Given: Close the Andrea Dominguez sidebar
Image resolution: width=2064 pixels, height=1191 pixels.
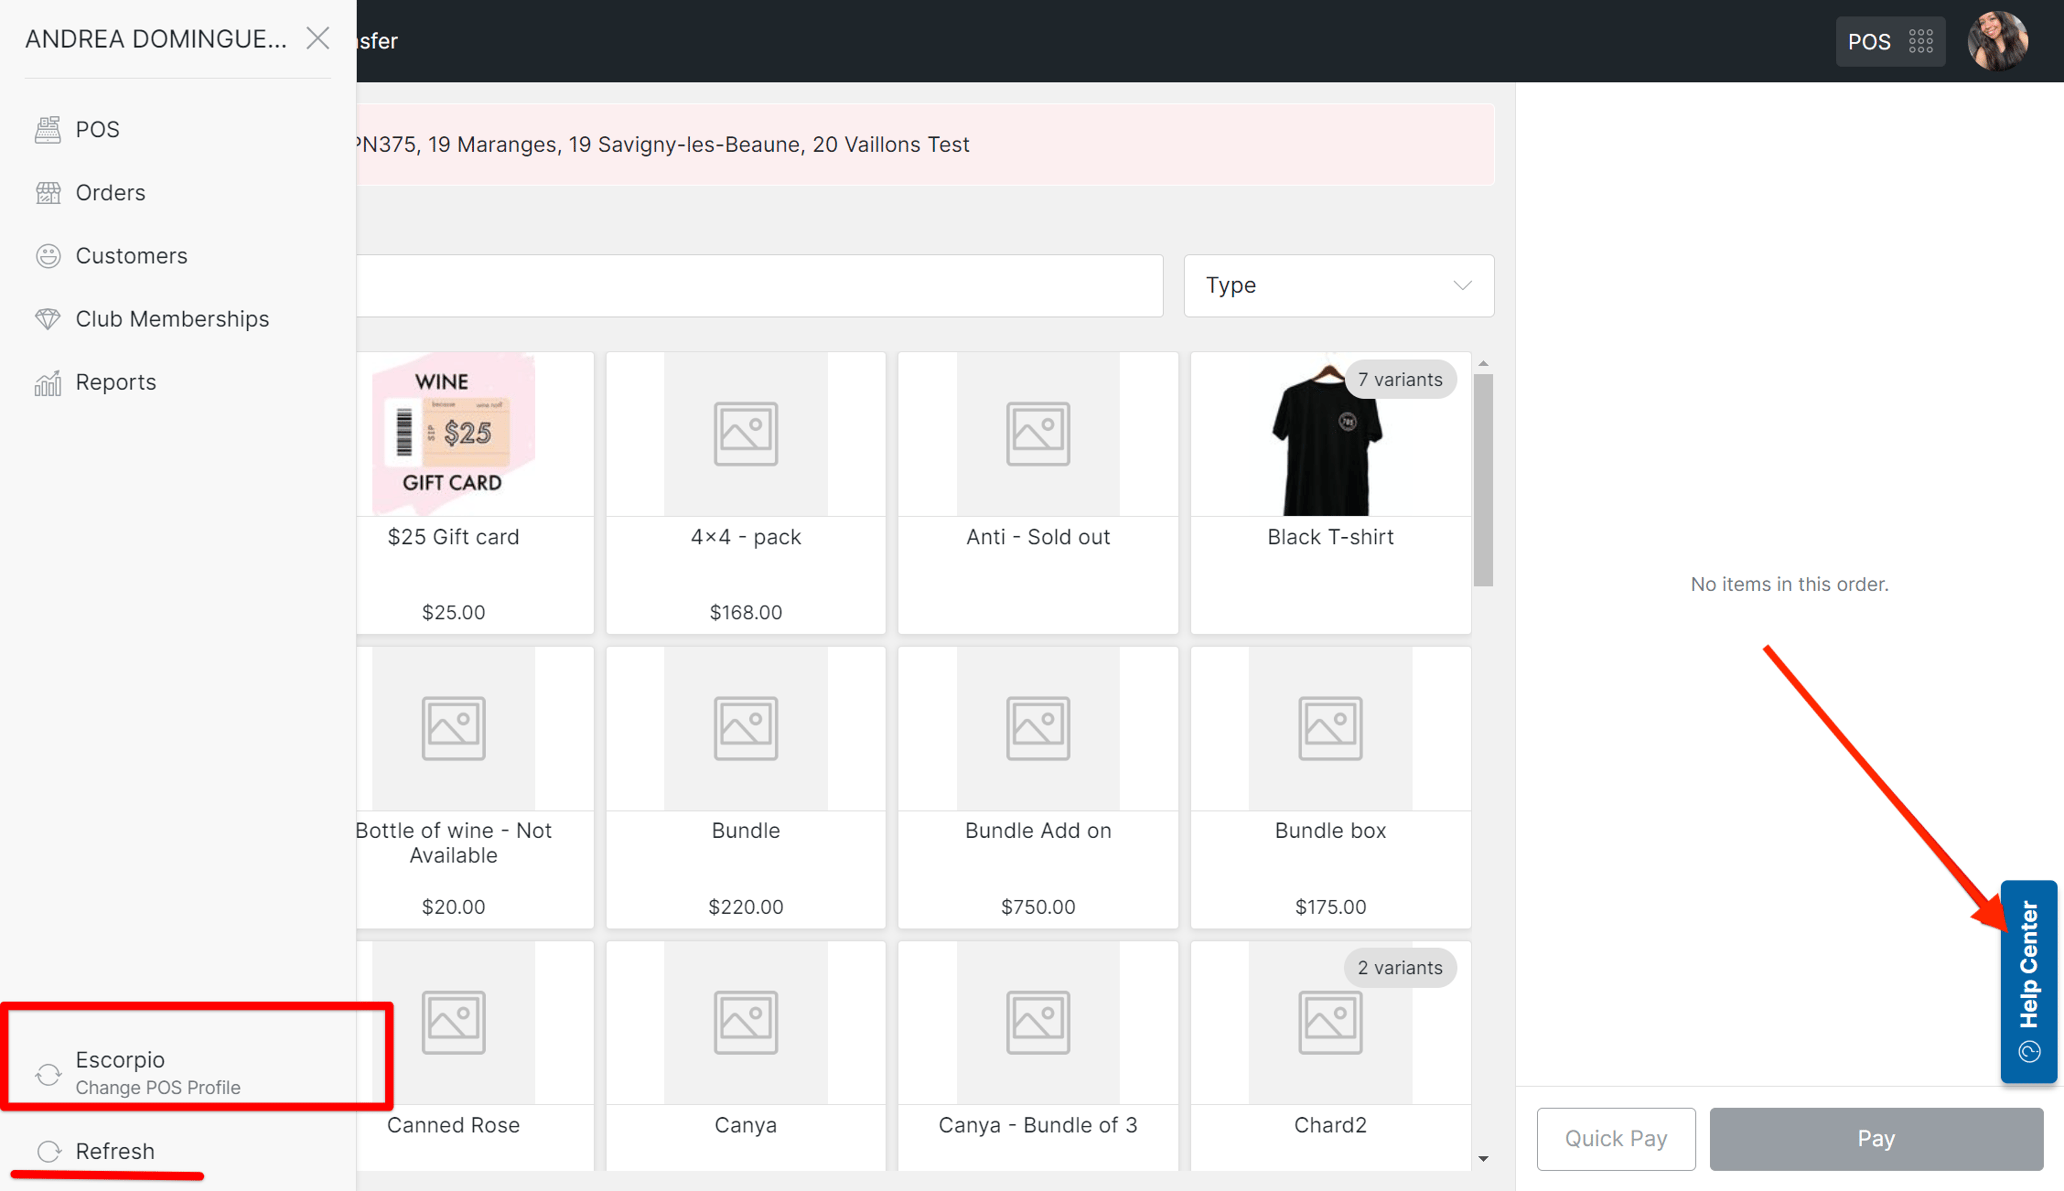Looking at the screenshot, I should click(317, 38).
